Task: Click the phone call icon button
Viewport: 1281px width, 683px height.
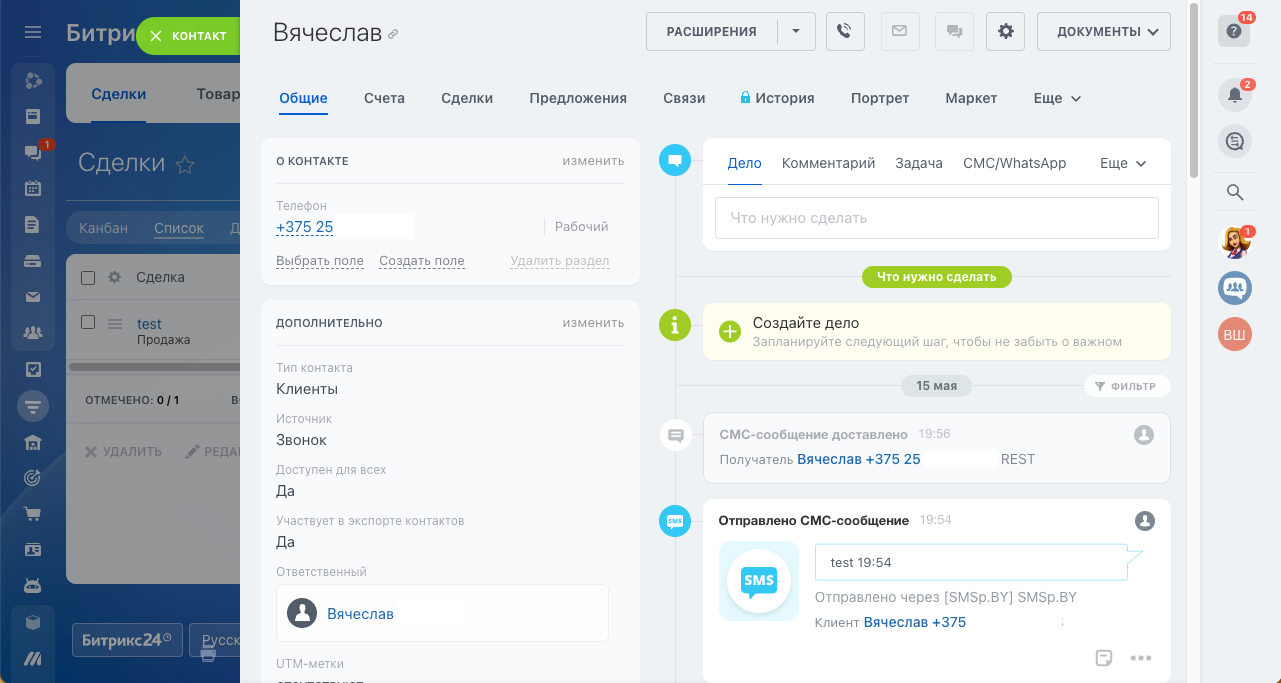Action: (x=845, y=31)
